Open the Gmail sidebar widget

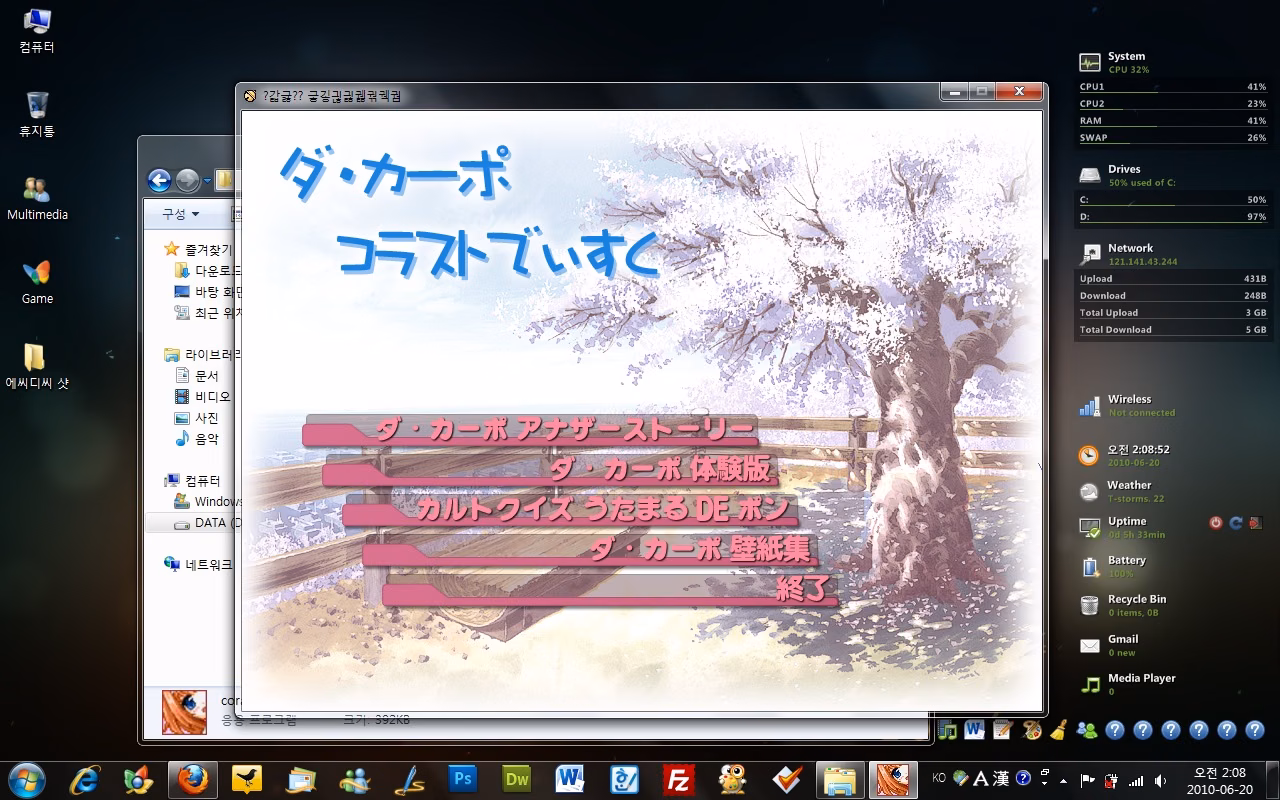[x=1123, y=645]
